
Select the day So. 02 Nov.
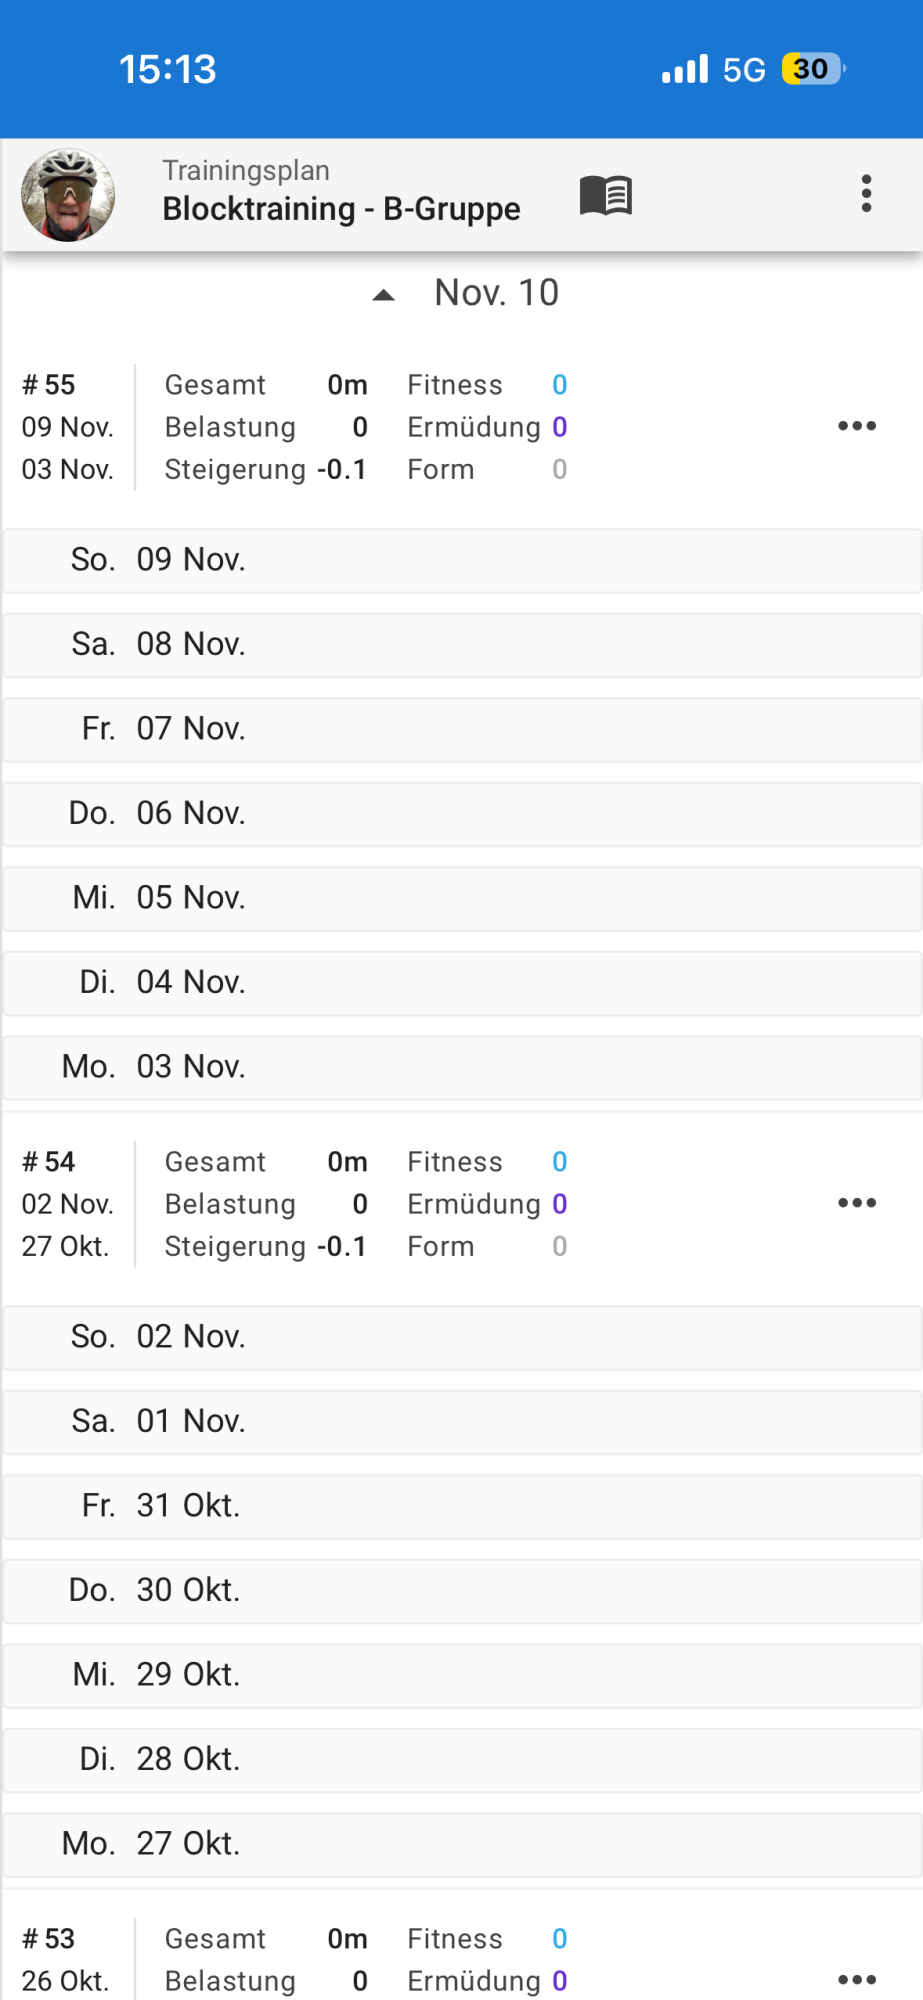(462, 1337)
